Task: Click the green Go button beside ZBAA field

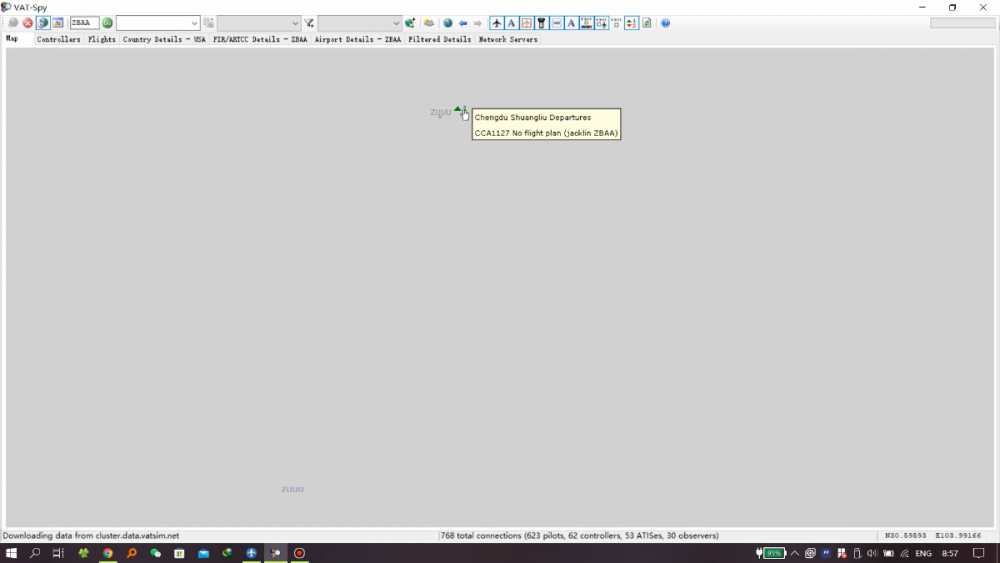Action: pos(107,23)
